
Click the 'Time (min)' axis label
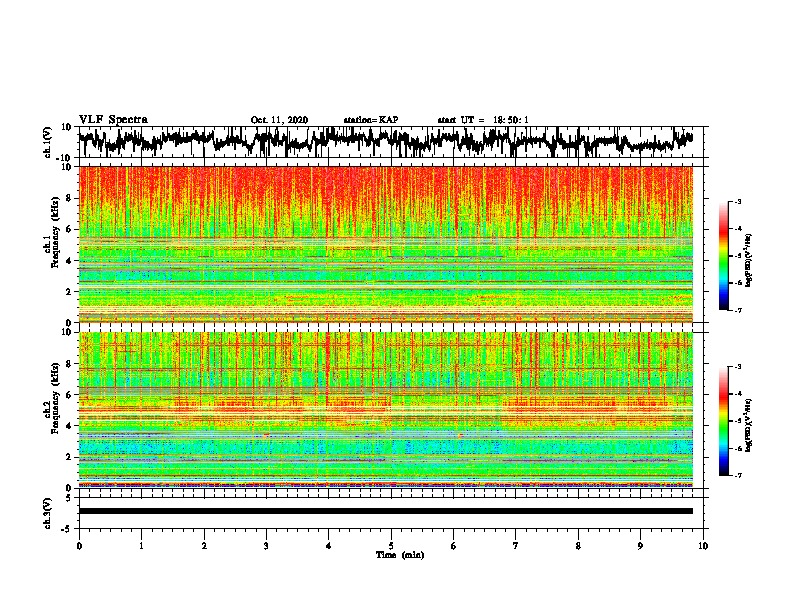pyautogui.click(x=400, y=555)
